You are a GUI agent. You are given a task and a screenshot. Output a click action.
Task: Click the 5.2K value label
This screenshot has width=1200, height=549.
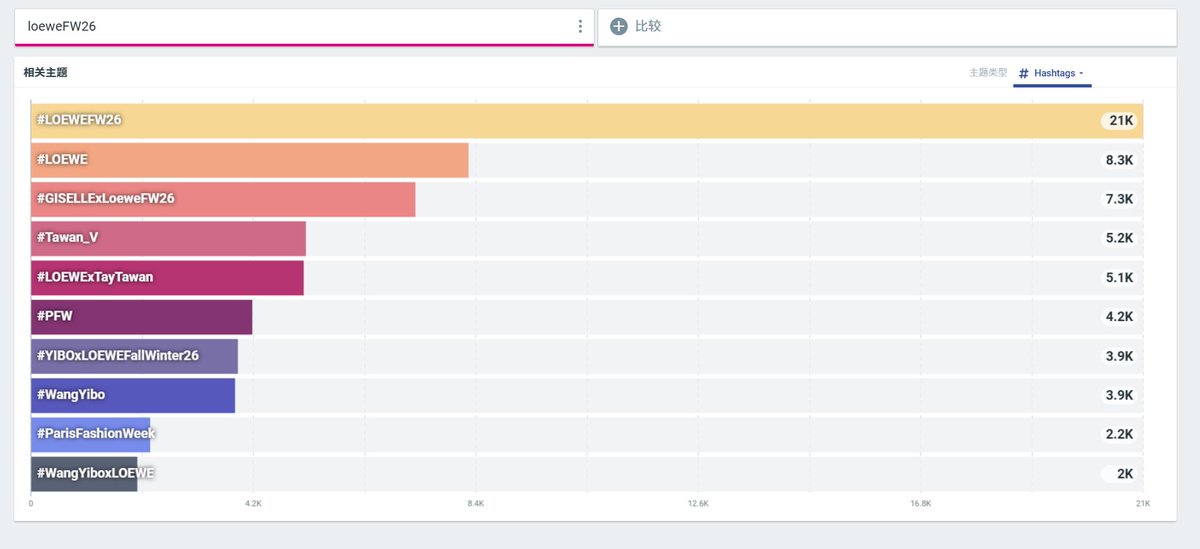1119,238
